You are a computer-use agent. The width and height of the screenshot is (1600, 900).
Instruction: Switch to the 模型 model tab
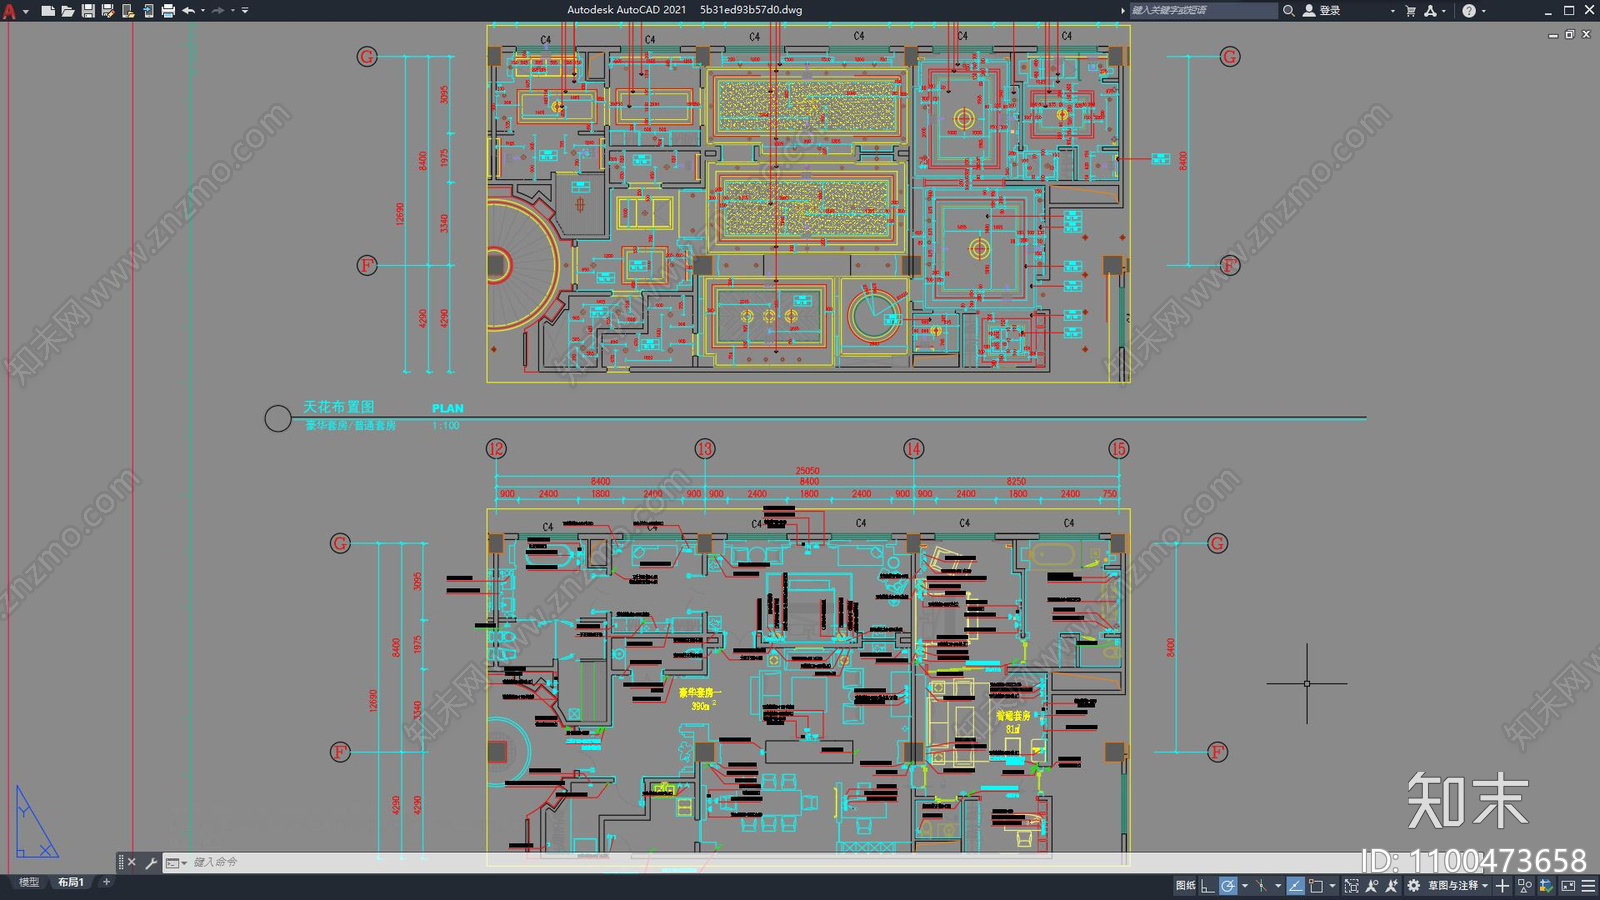29,882
